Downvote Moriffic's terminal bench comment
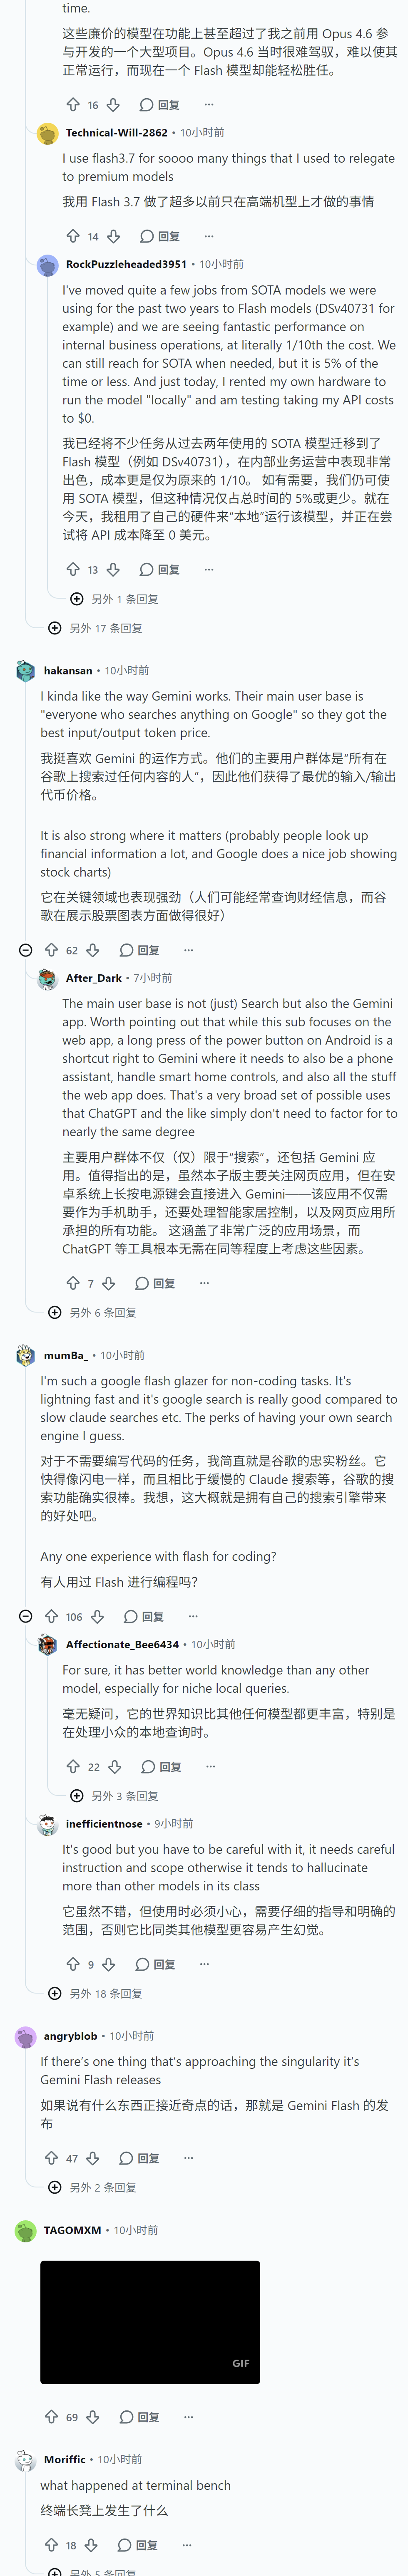Screen dimensions: 408x2576 pyautogui.click(x=91, y=2545)
